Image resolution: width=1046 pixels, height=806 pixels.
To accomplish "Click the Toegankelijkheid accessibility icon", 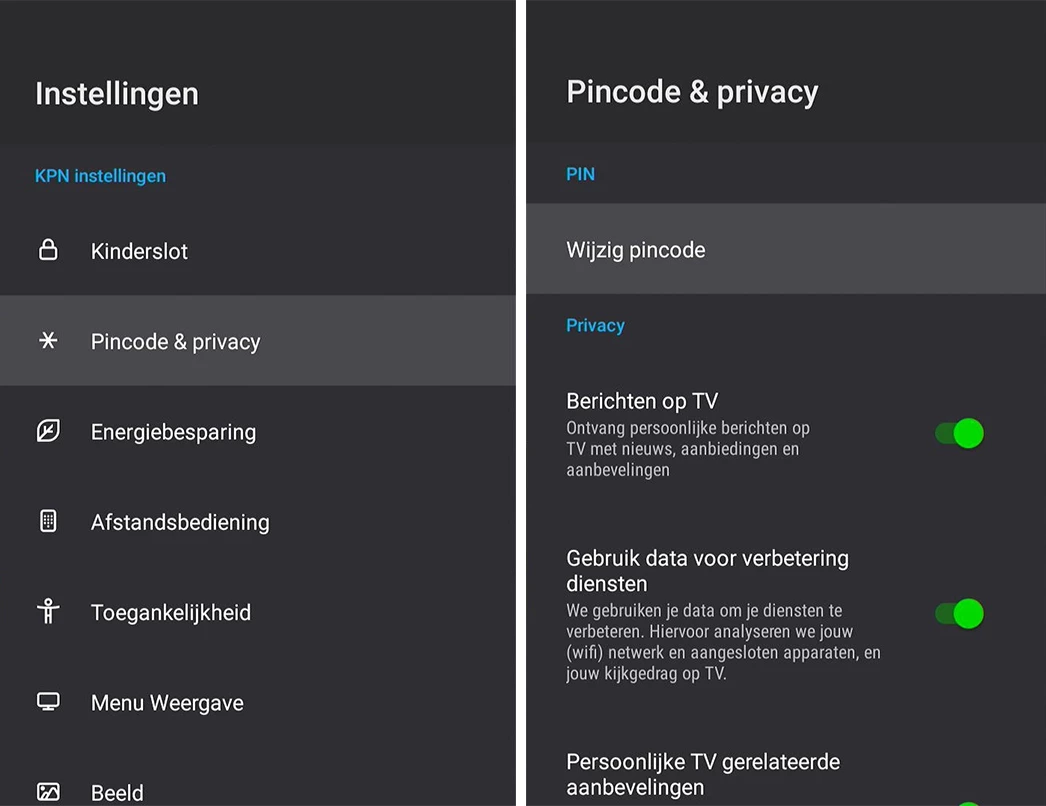I will pos(48,612).
